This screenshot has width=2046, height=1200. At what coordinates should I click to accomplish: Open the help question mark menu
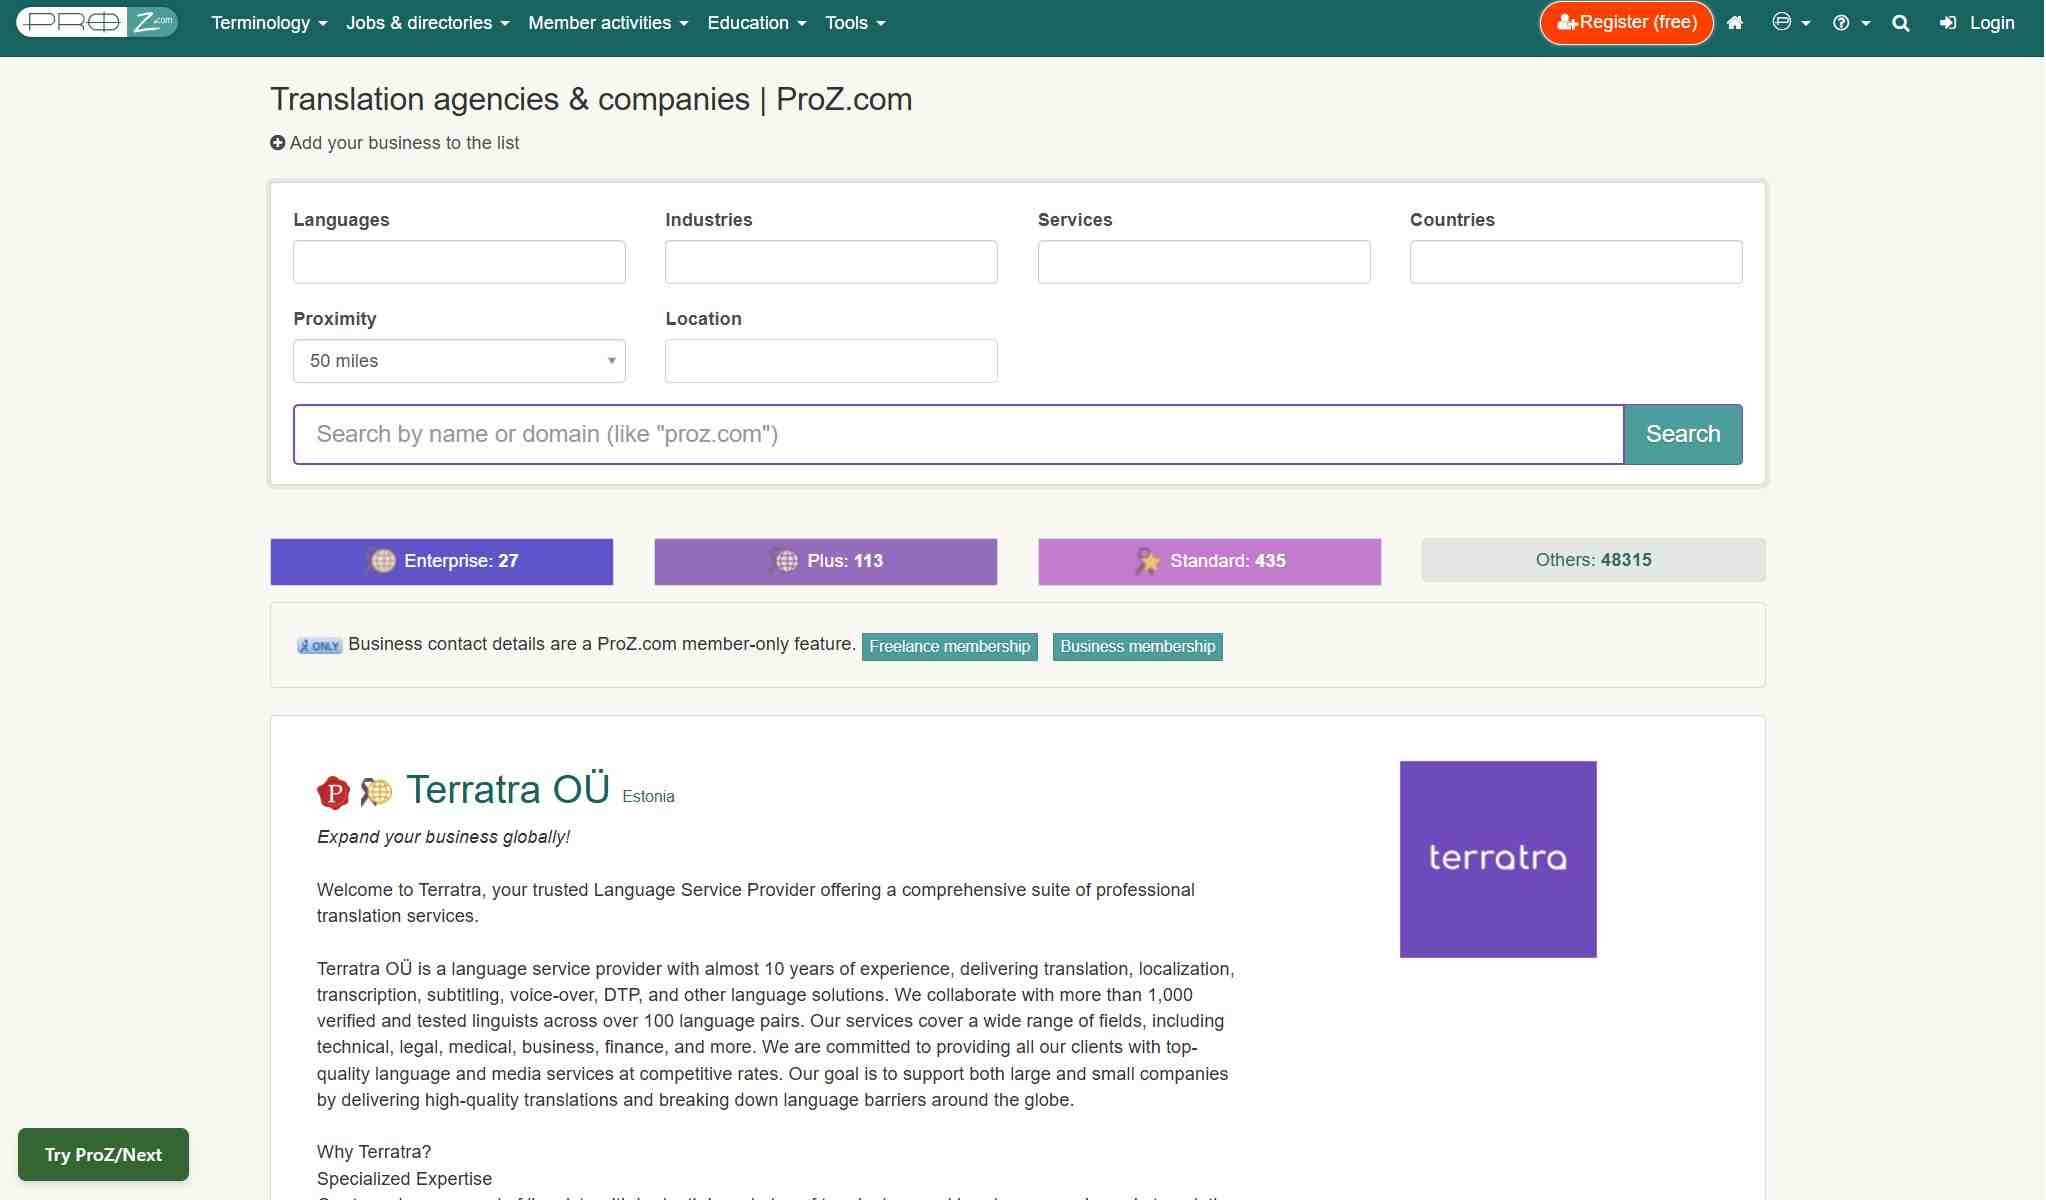coord(1850,23)
